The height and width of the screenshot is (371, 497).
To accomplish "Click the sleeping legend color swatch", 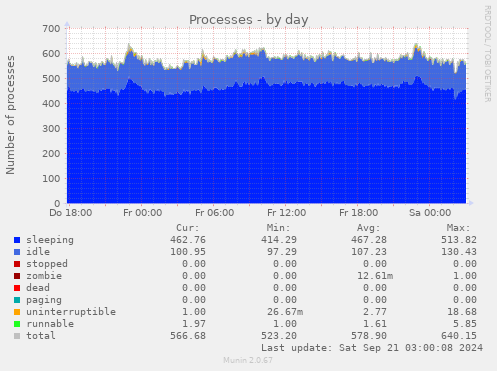I will (17, 240).
